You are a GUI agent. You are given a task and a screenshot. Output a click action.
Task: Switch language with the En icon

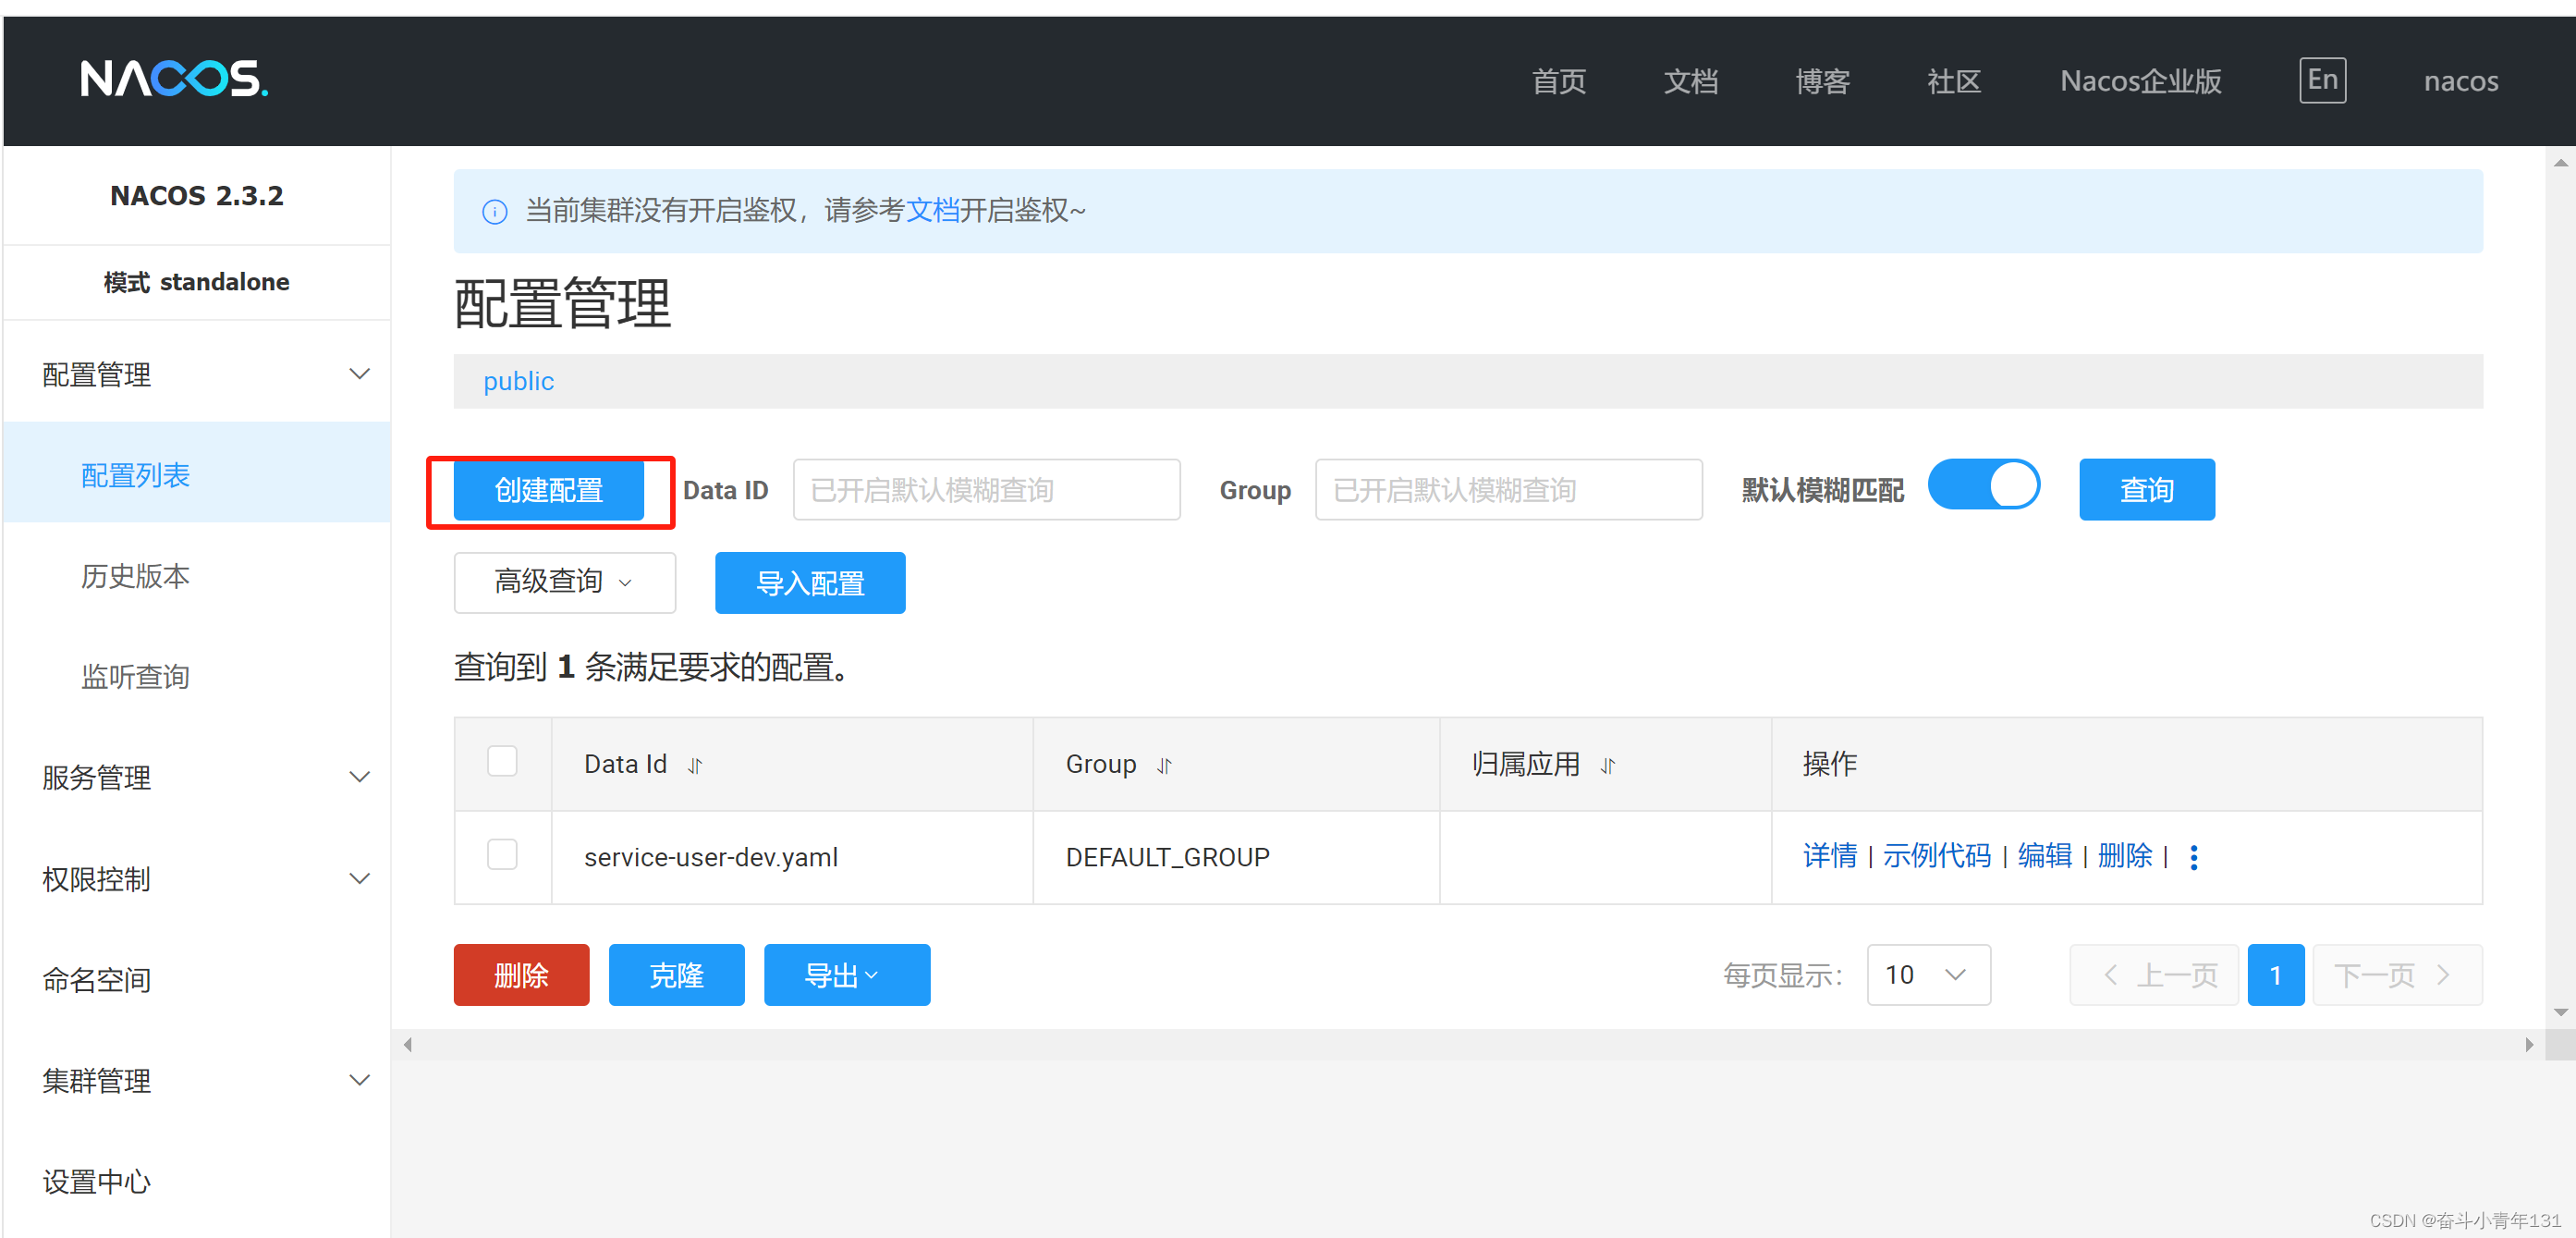(x=2321, y=80)
